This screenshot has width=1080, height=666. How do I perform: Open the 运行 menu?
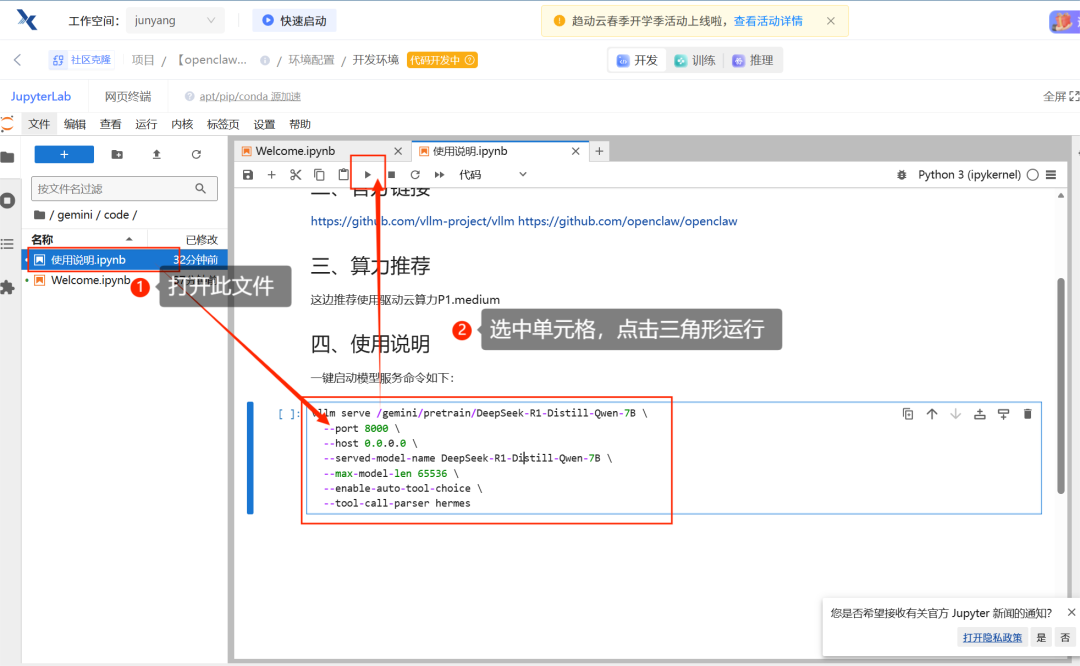click(146, 123)
